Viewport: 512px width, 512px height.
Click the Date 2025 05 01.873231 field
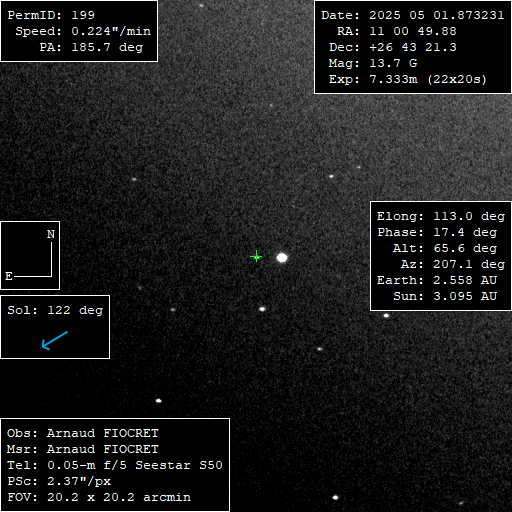point(413,15)
